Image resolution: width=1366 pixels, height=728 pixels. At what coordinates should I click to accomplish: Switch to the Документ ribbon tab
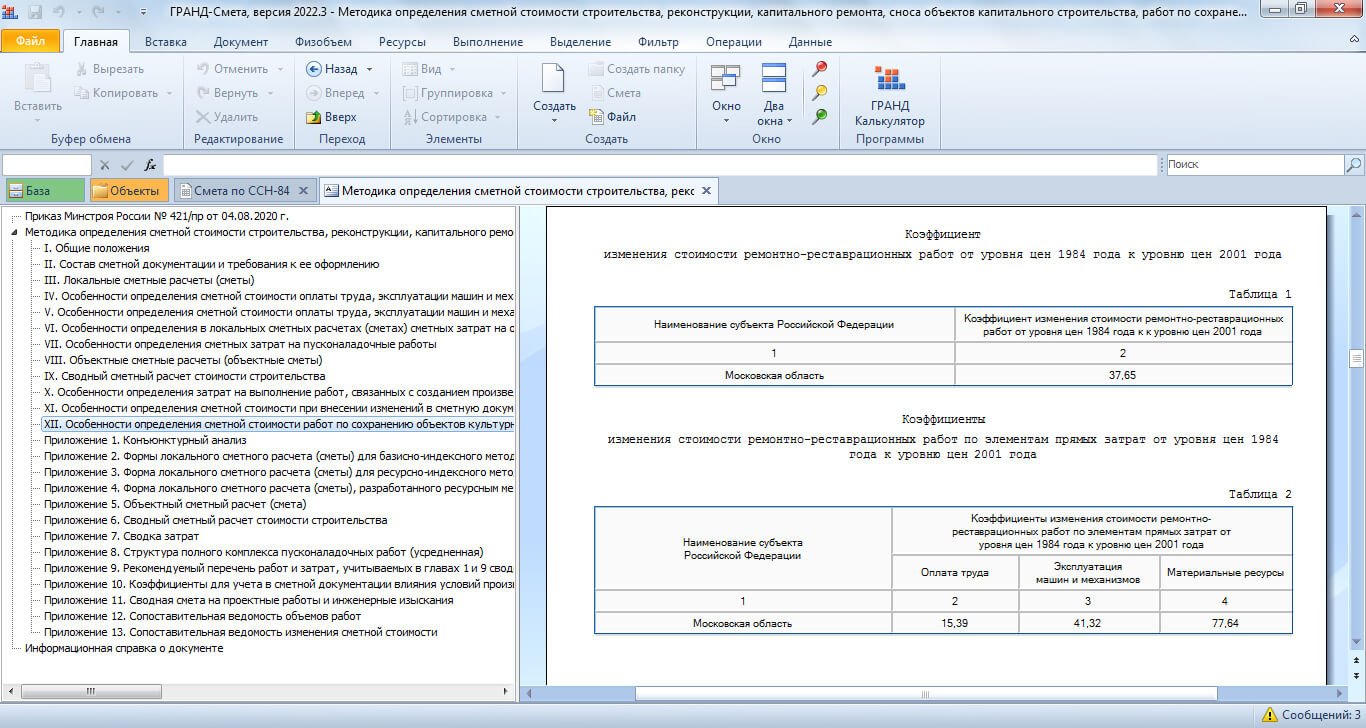(x=241, y=42)
